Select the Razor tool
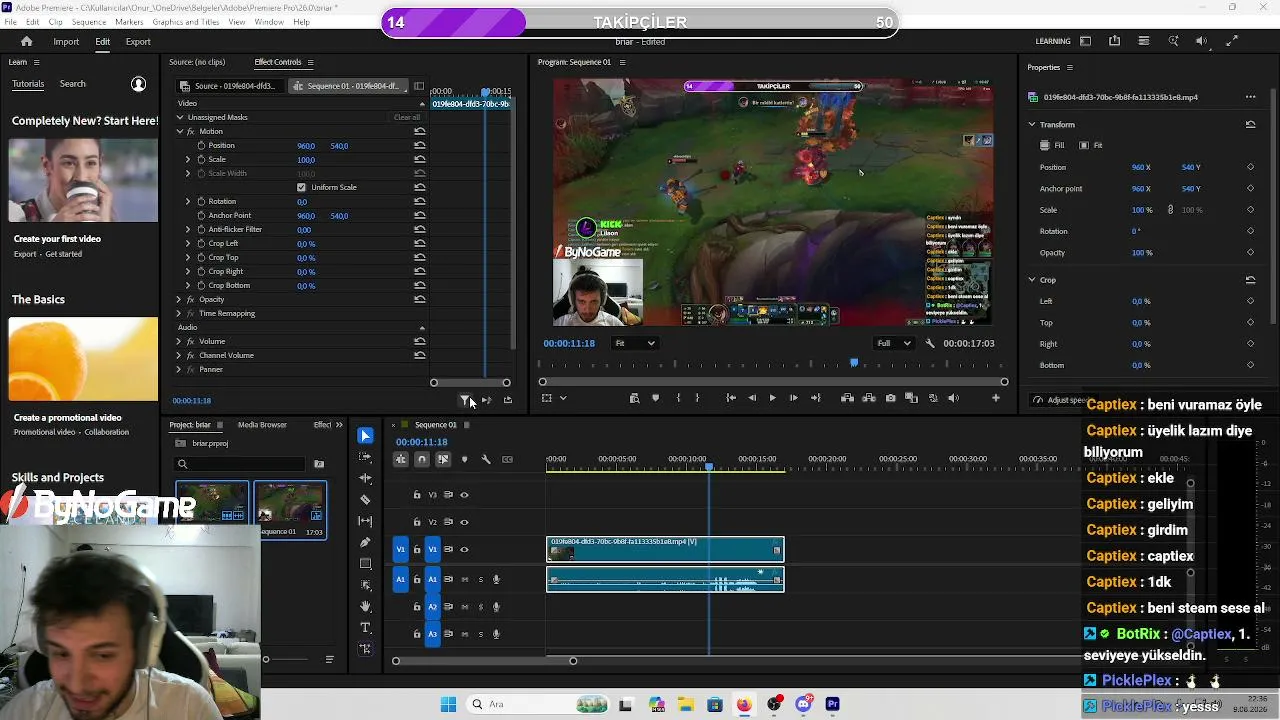Screen dimensions: 1280x720 point(365,499)
